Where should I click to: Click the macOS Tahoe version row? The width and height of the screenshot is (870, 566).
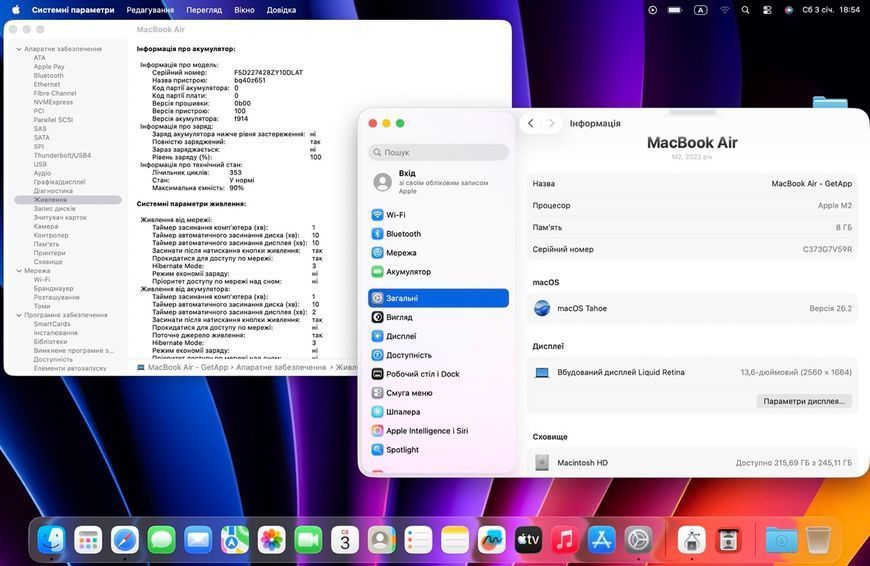tap(692, 308)
